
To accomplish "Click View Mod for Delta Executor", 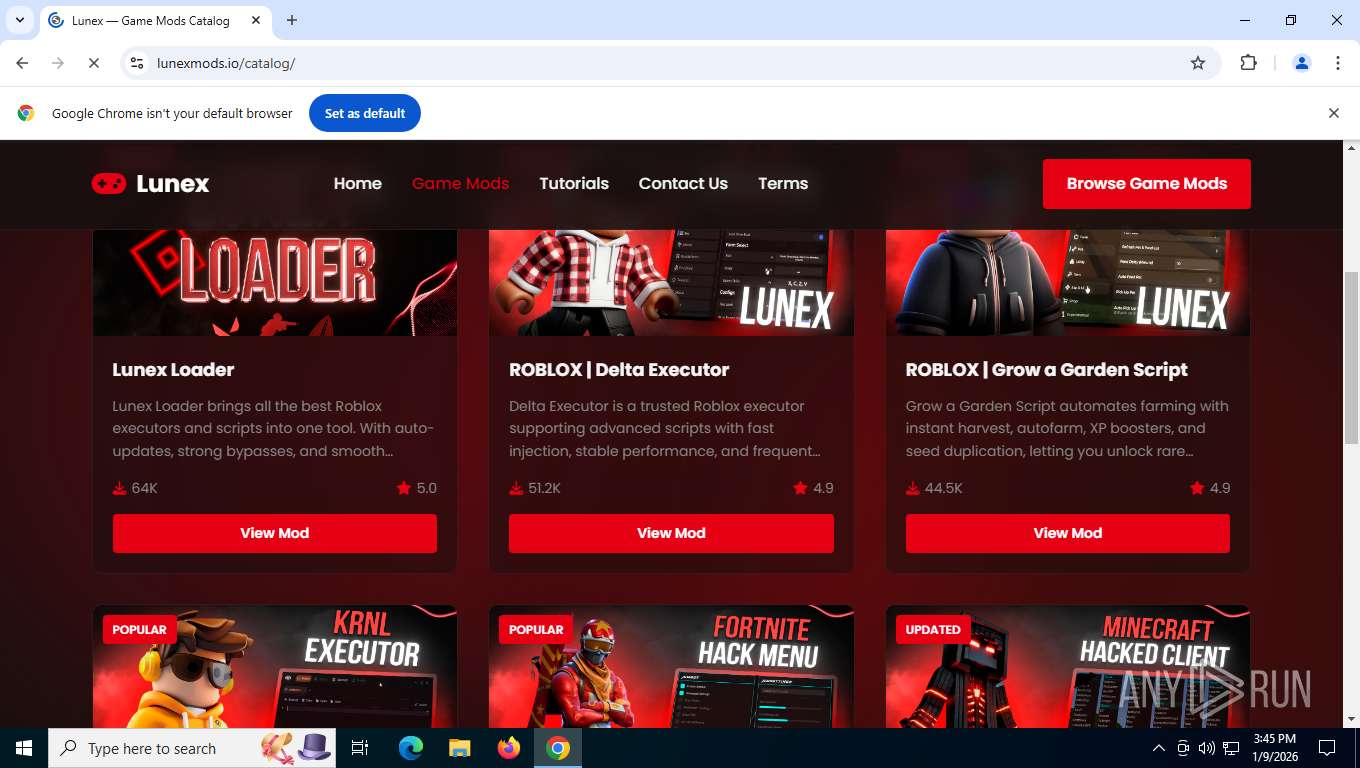I will 671,533.
